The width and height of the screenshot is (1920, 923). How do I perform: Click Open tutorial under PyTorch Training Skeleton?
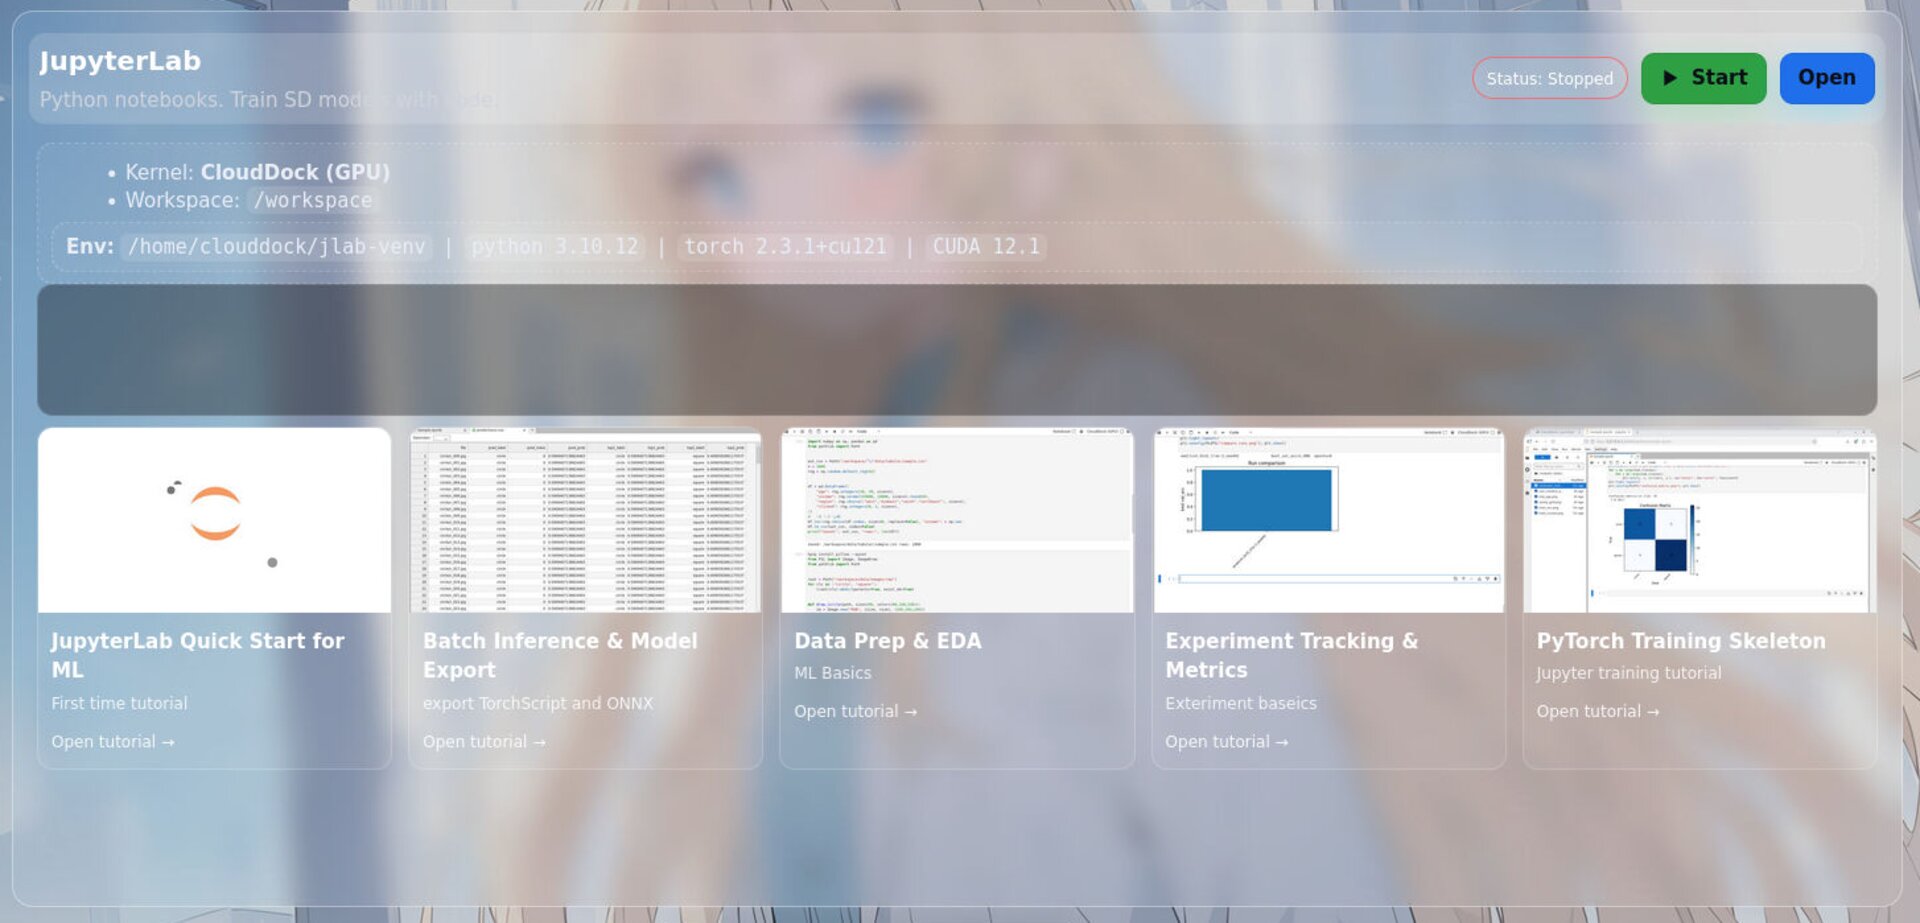tap(1597, 712)
